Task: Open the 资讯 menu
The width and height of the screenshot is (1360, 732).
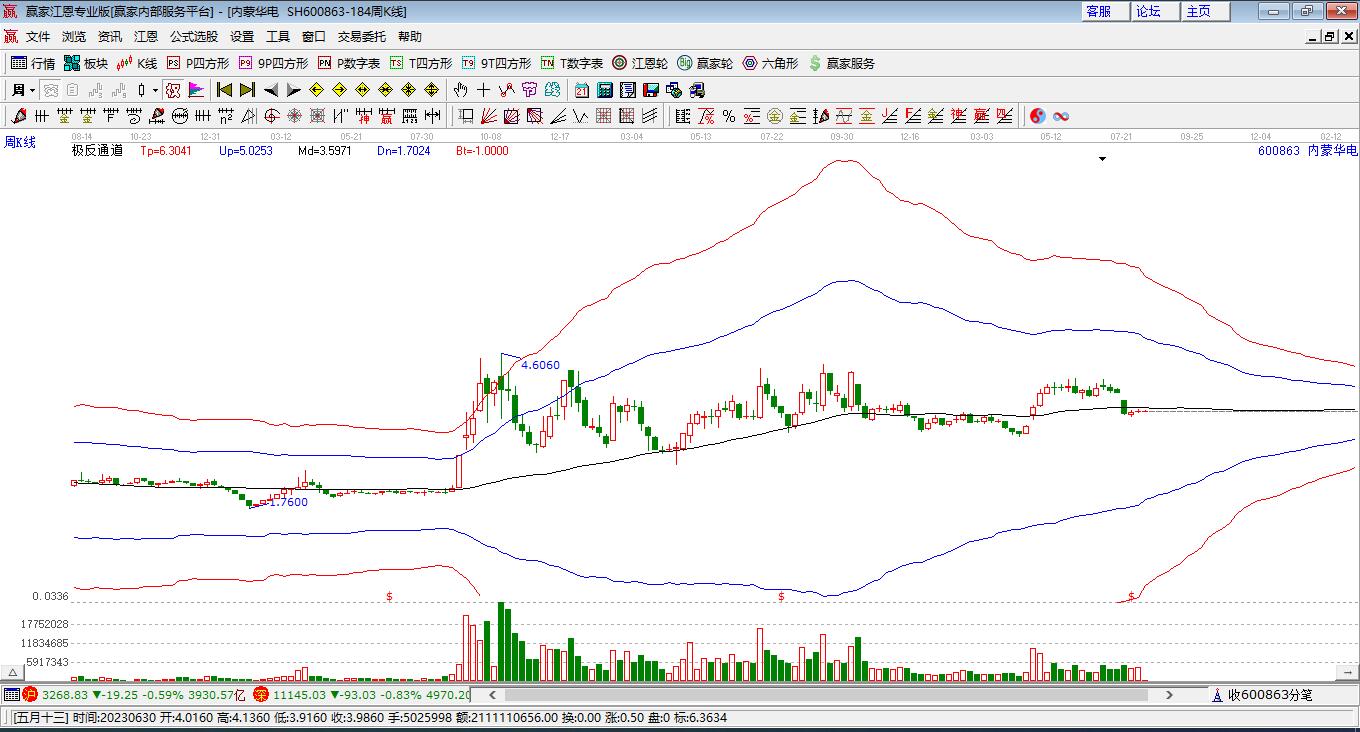Action: tap(110, 37)
